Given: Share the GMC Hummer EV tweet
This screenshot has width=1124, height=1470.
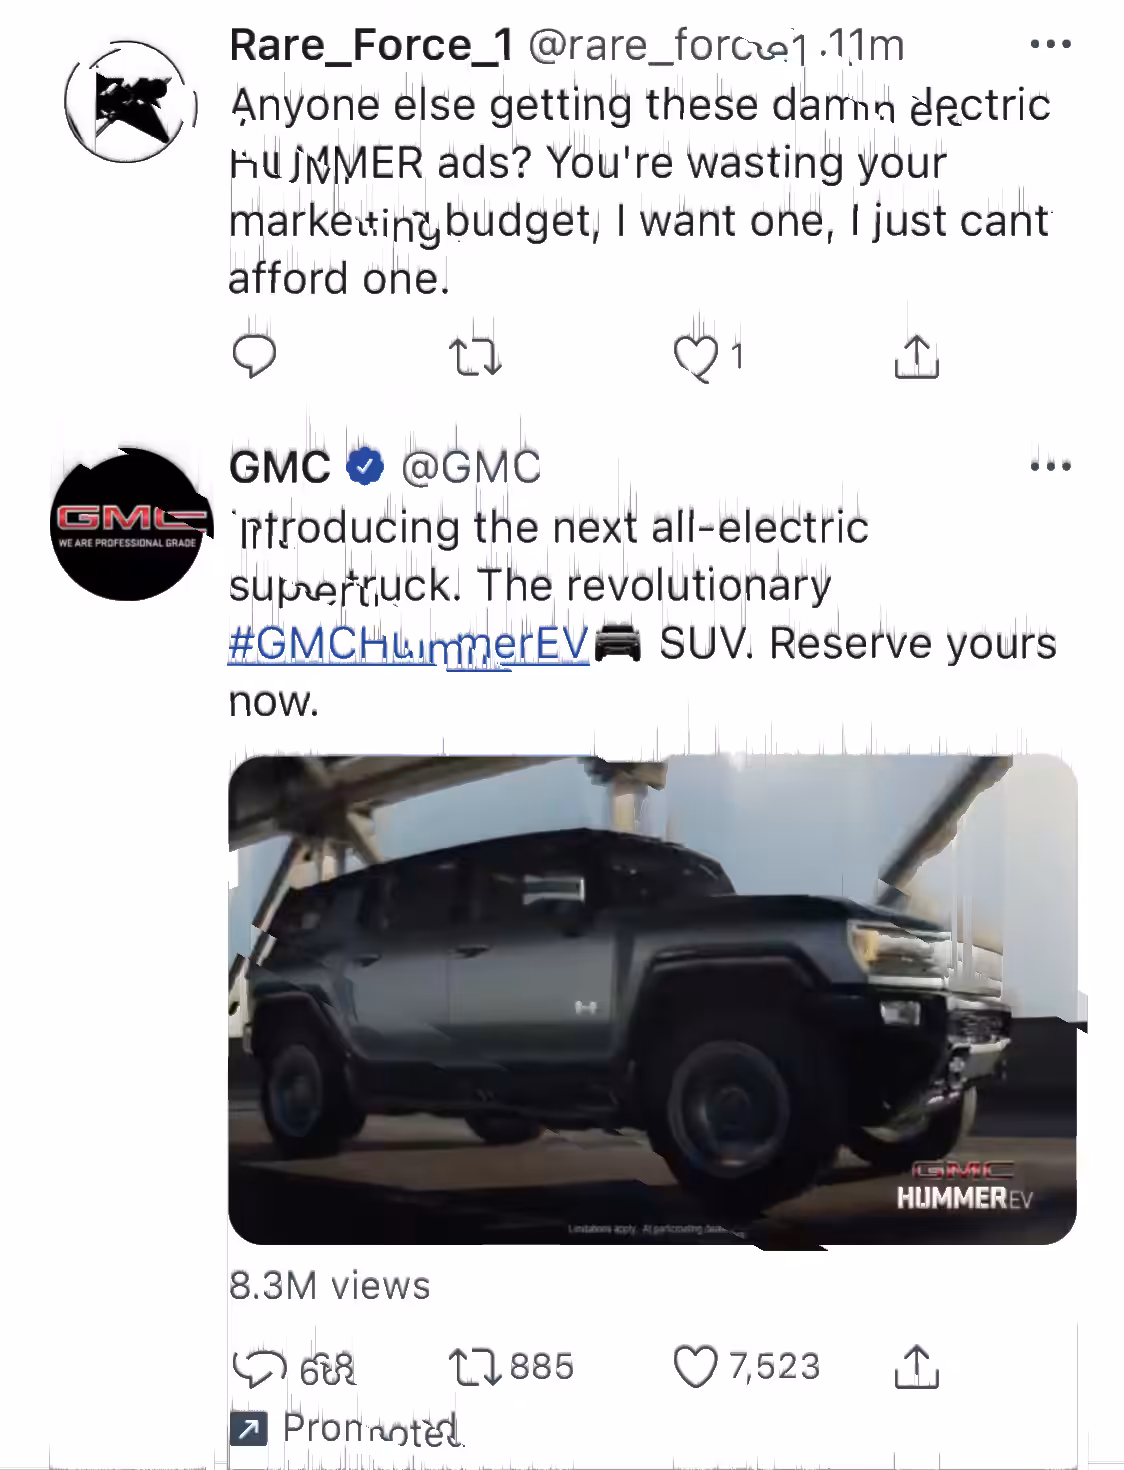Looking at the screenshot, I should [x=916, y=1367].
